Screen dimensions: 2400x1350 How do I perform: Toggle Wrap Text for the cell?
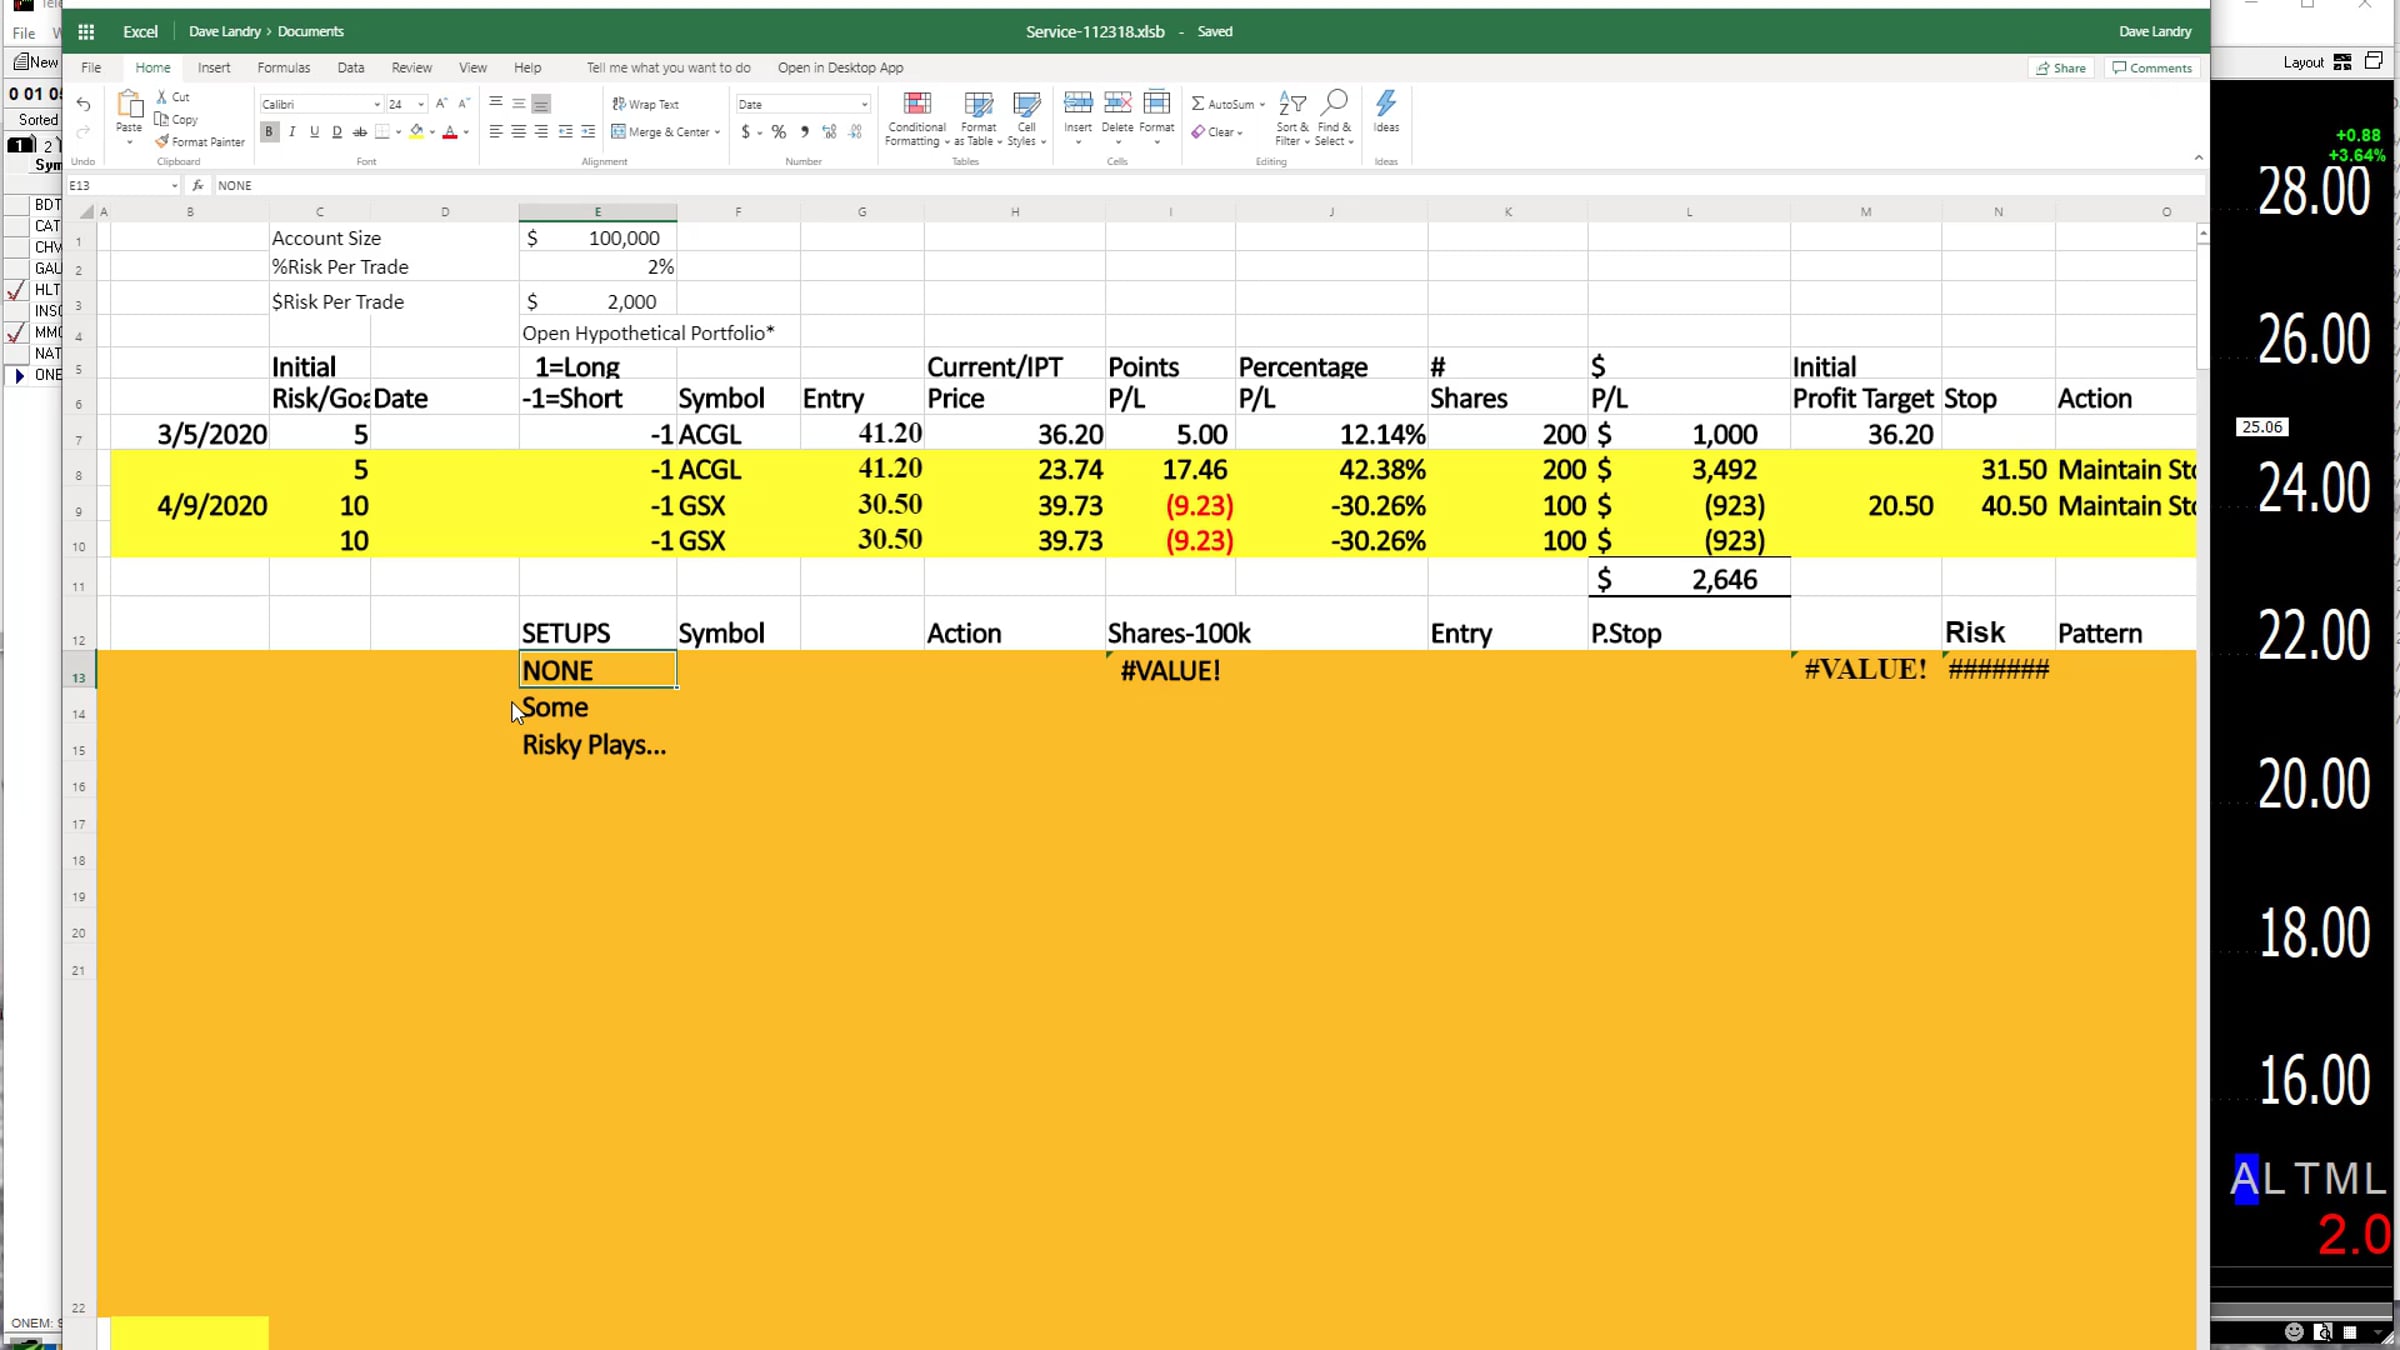pyautogui.click(x=645, y=104)
